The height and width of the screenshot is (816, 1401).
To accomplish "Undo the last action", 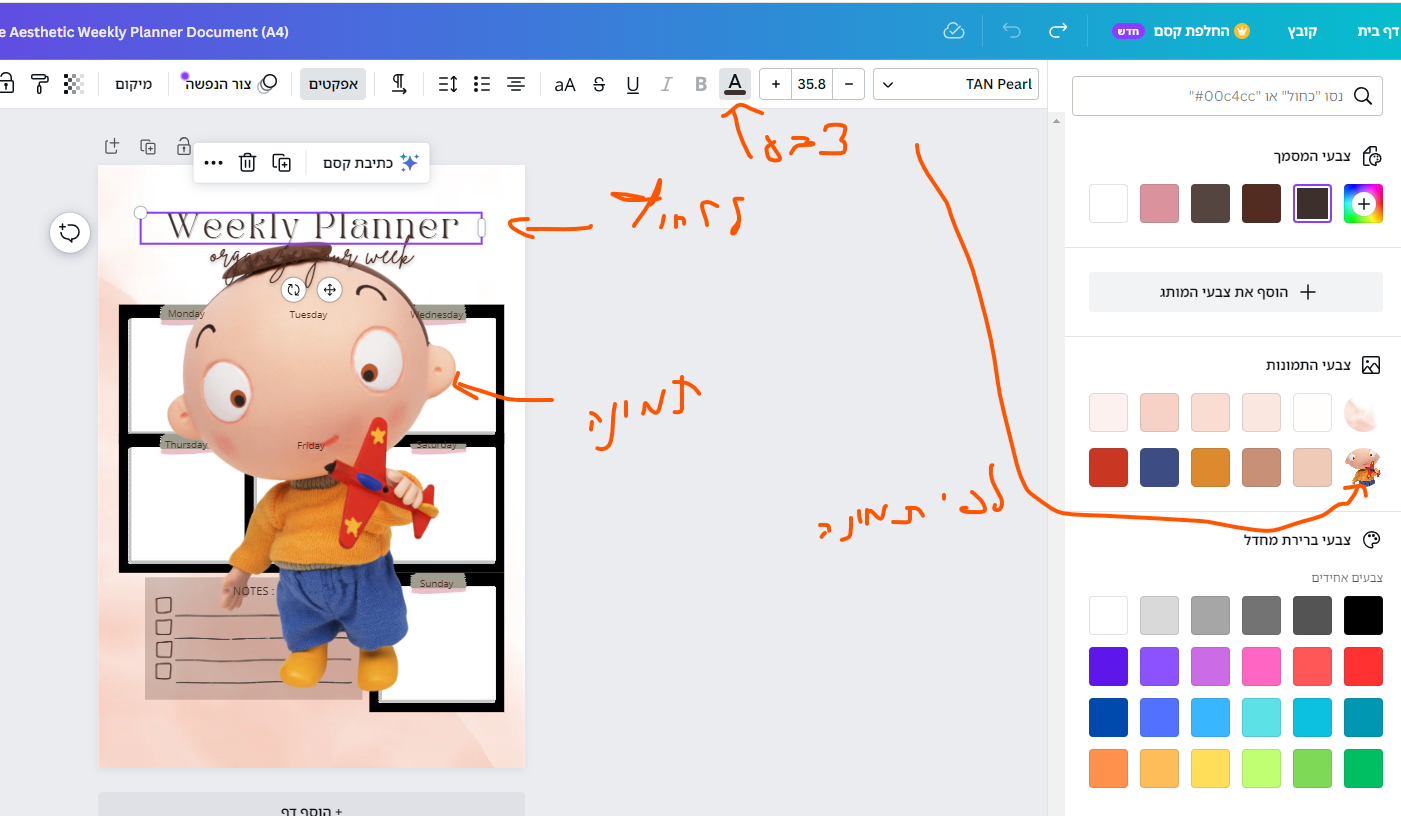I will (1012, 31).
